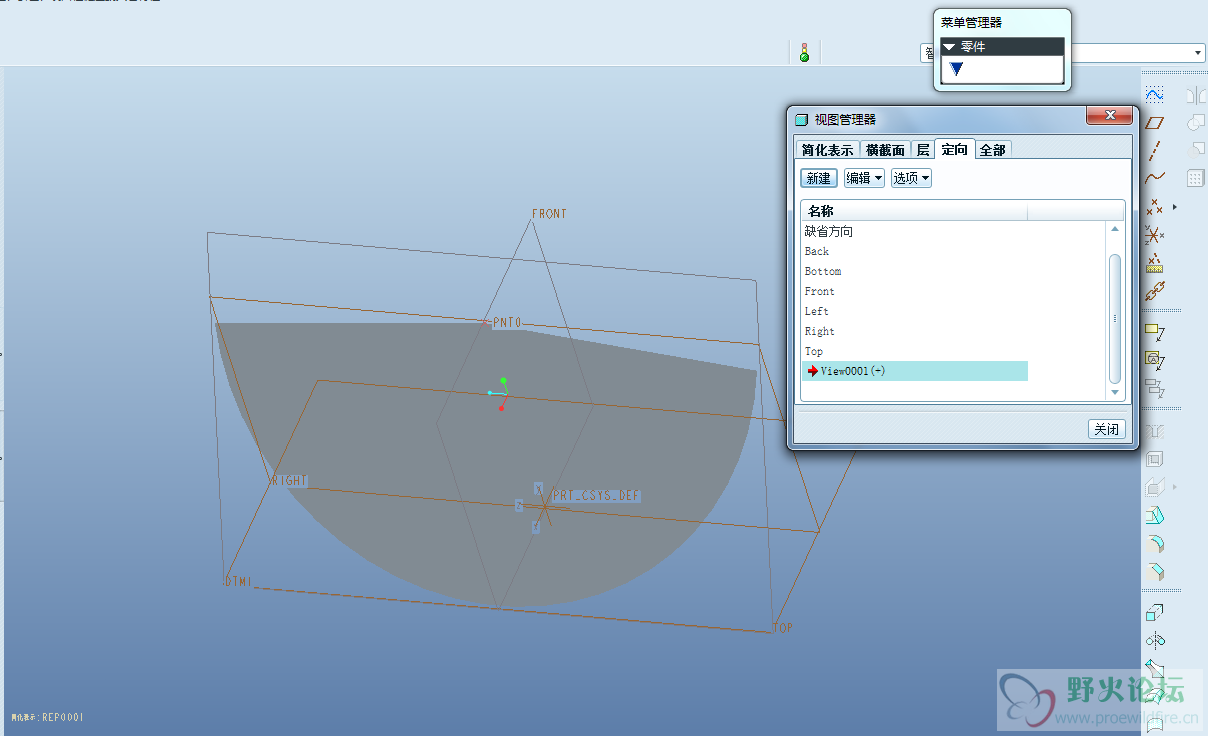
Task: Select the 定向 tab
Action: tap(955, 149)
